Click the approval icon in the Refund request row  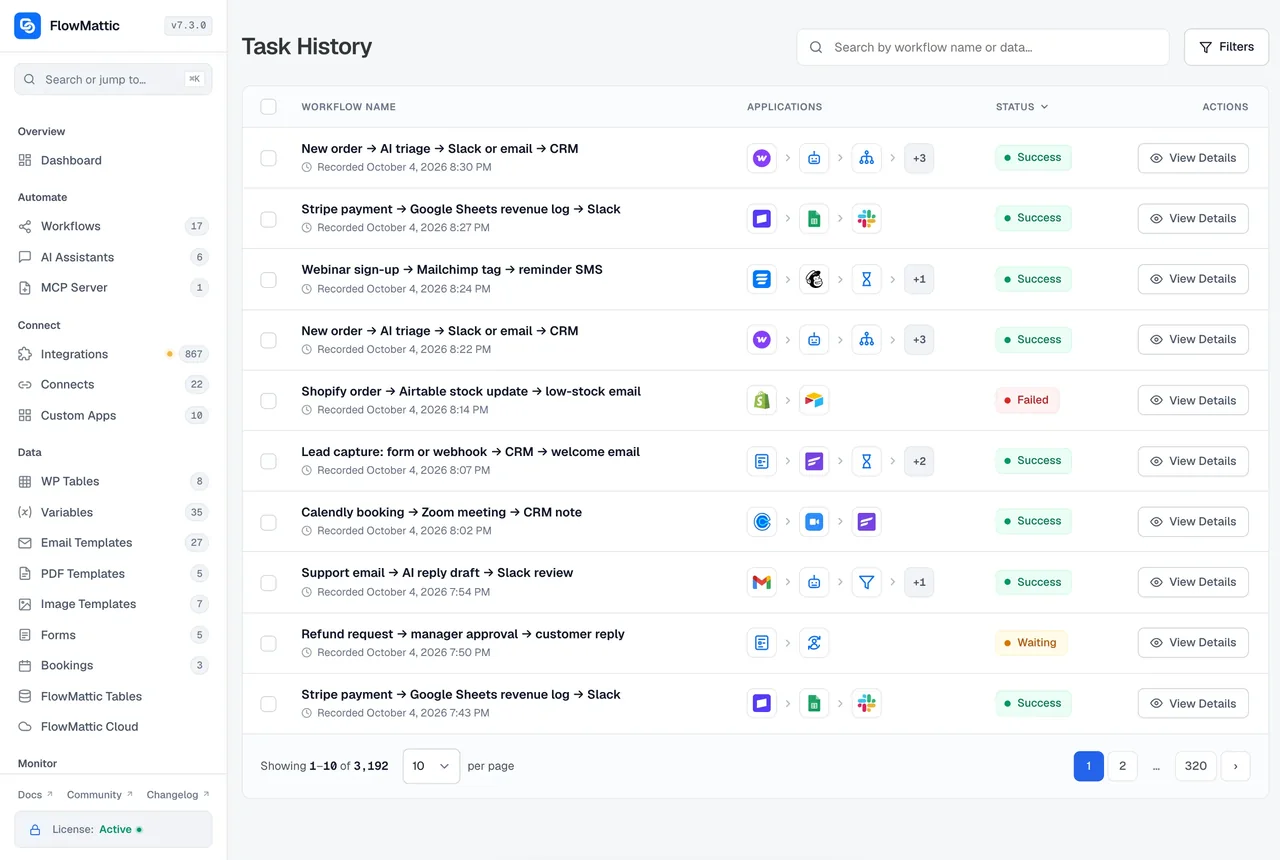814,643
